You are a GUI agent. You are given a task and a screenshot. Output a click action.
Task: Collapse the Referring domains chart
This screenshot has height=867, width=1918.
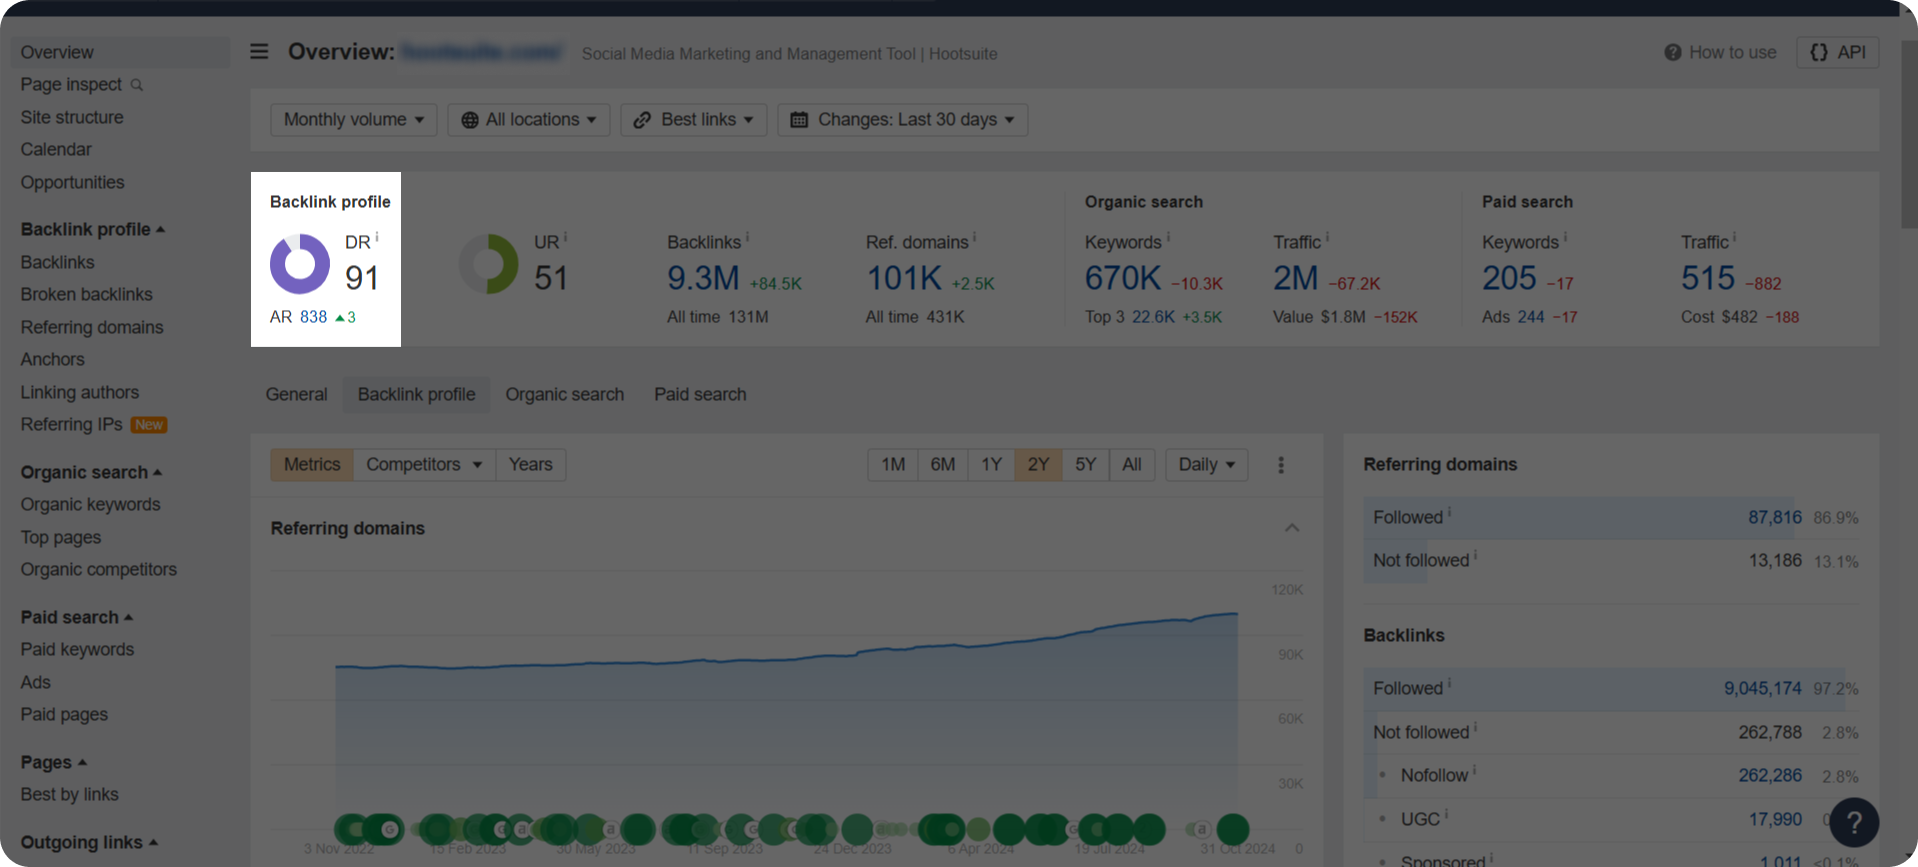[1292, 528]
